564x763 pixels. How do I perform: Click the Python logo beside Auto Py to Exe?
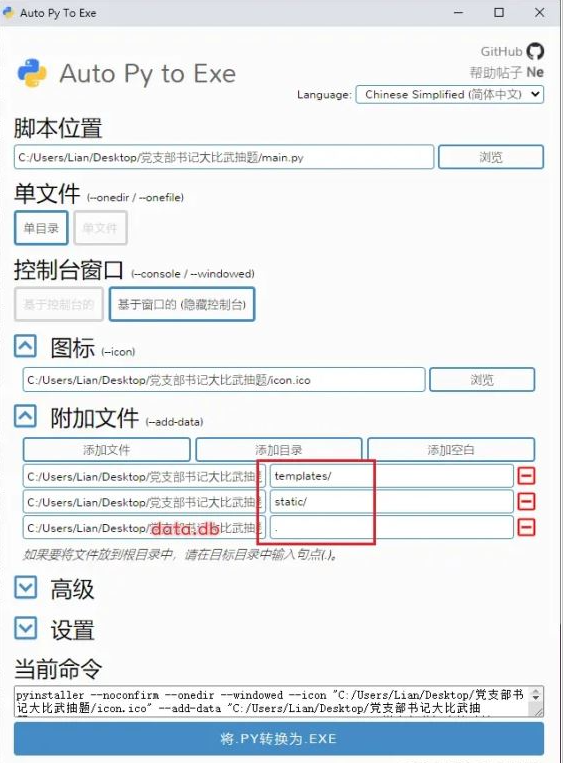click(x=32, y=73)
